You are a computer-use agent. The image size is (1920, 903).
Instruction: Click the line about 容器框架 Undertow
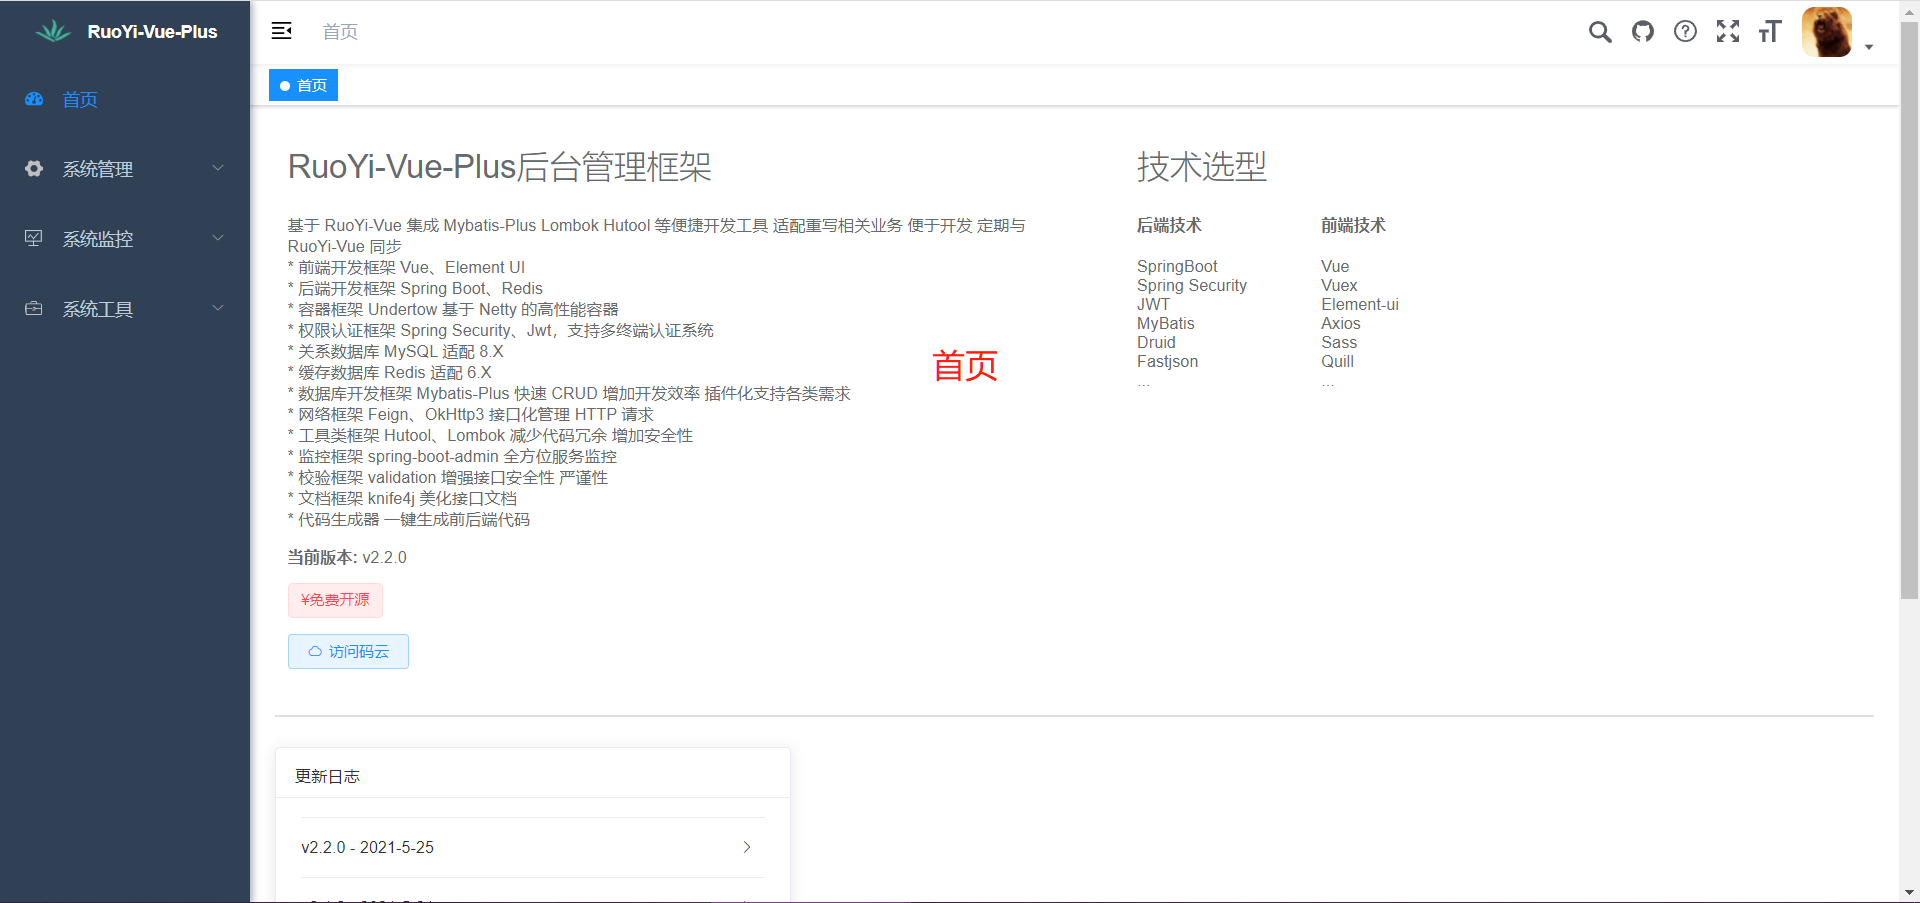coord(453,309)
